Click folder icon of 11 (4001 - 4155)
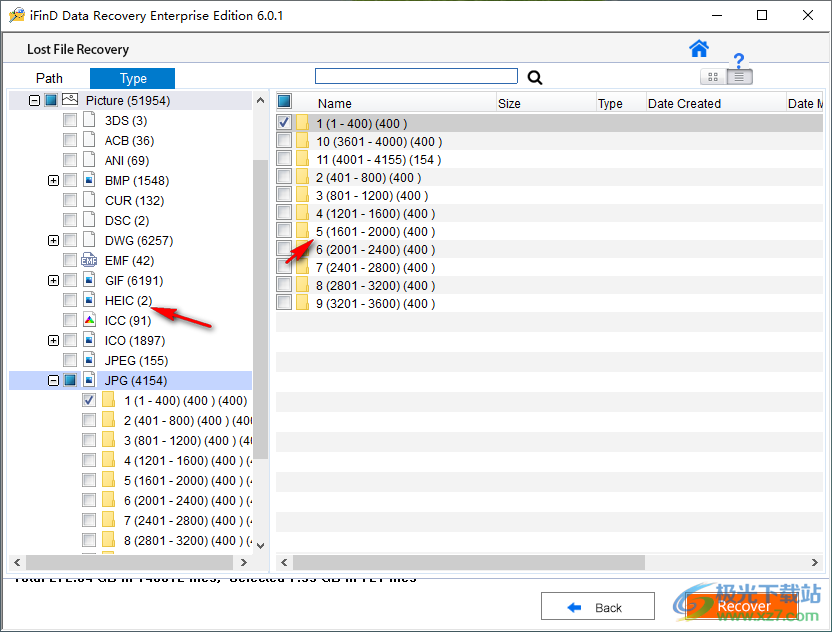832x632 pixels. point(302,159)
